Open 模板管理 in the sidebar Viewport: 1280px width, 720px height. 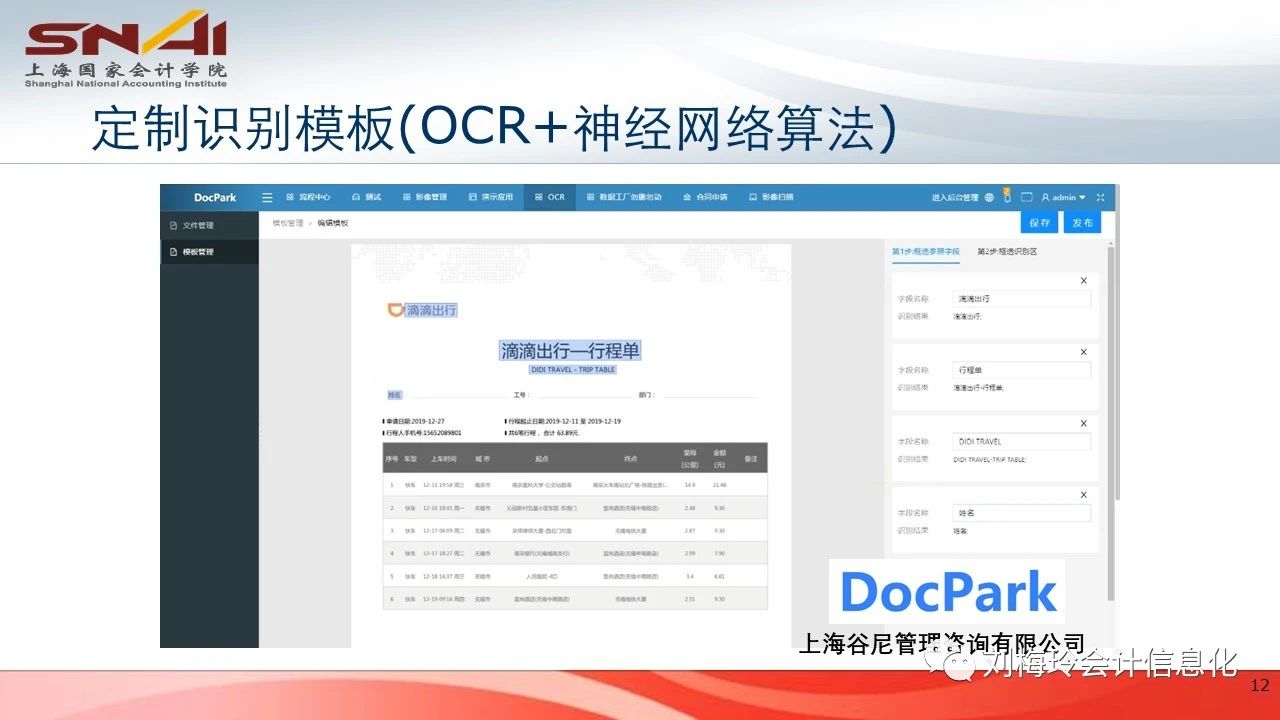(x=209, y=252)
